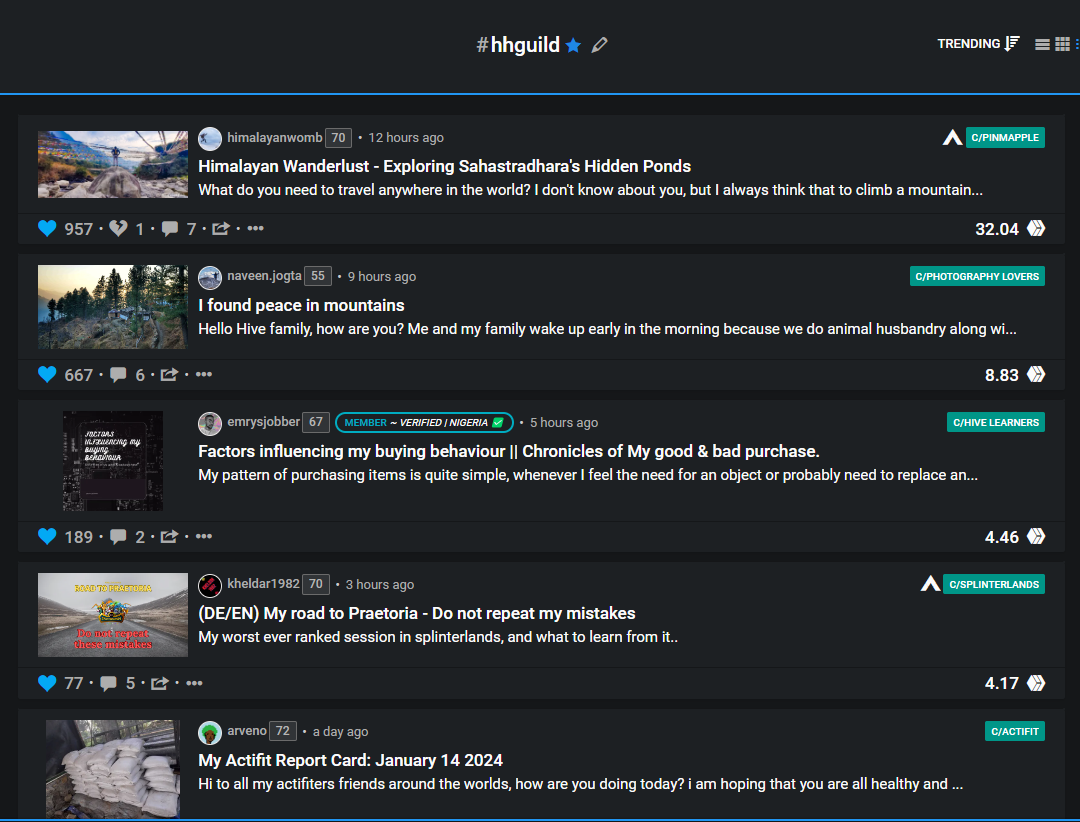1080x822 pixels.
Task: Show payout details for 8.83
Action: click(x=1001, y=375)
